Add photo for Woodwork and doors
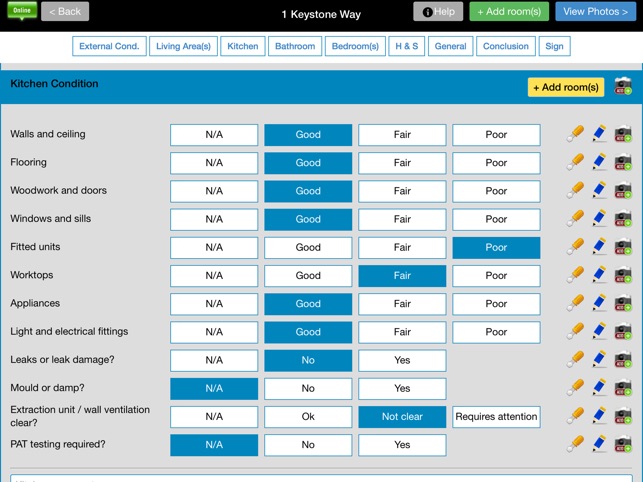This screenshot has height=482, width=643. pos(623,191)
